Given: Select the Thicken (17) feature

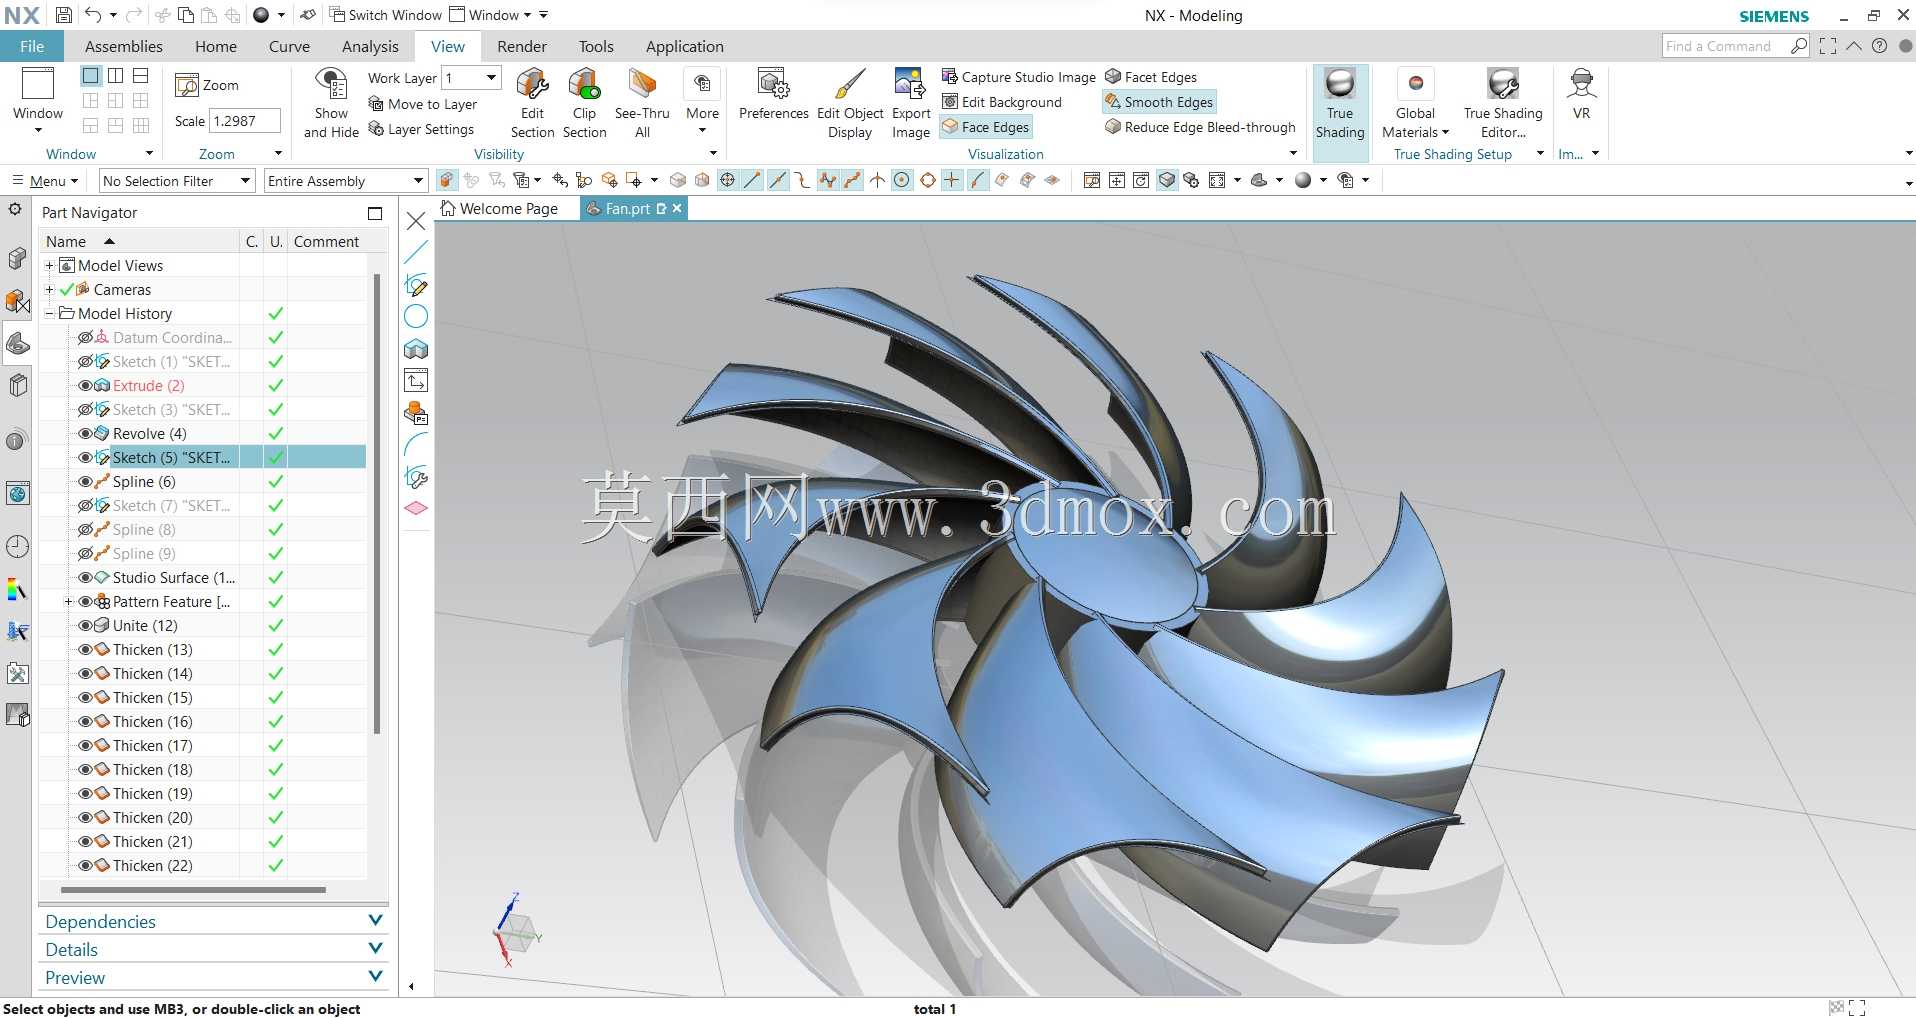Looking at the screenshot, I should pos(203,746).
